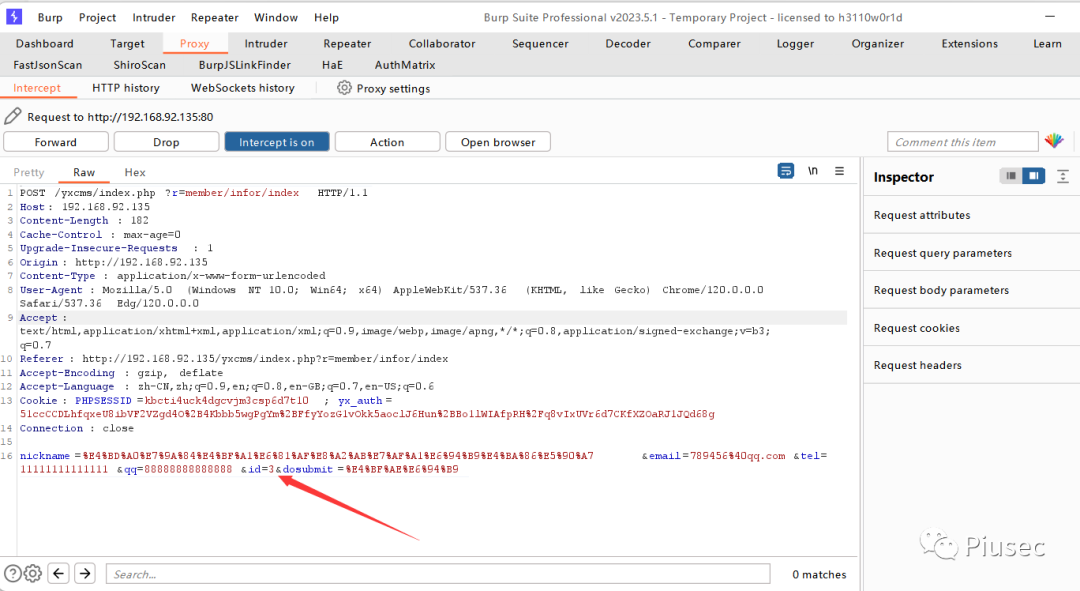
Task: Click the Comment this item field
Action: pos(962,142)
